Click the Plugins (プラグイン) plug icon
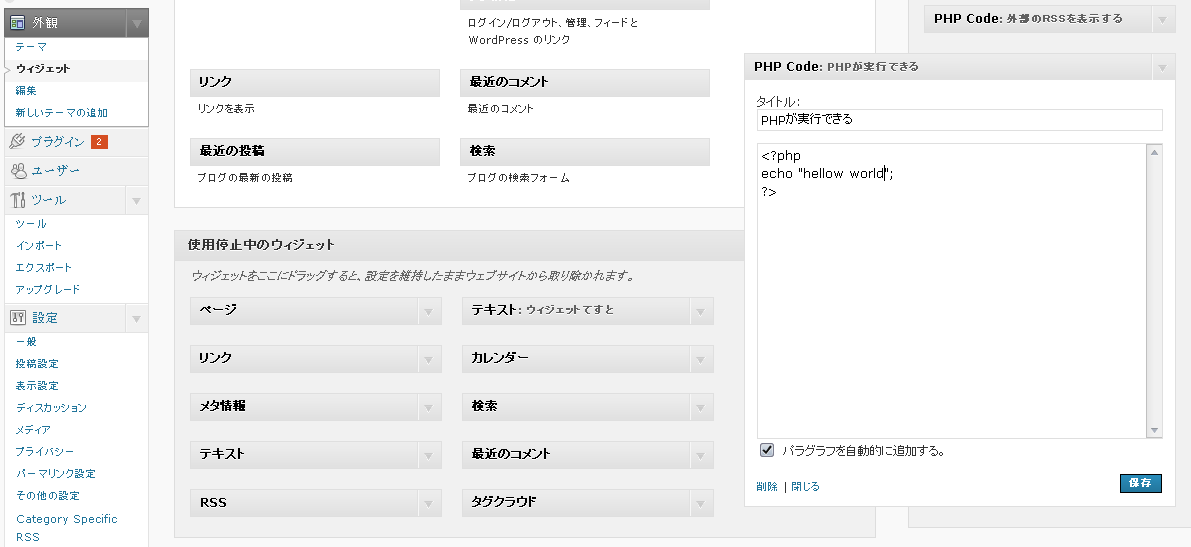This screenshot has width=1191, height=547. 17,142
